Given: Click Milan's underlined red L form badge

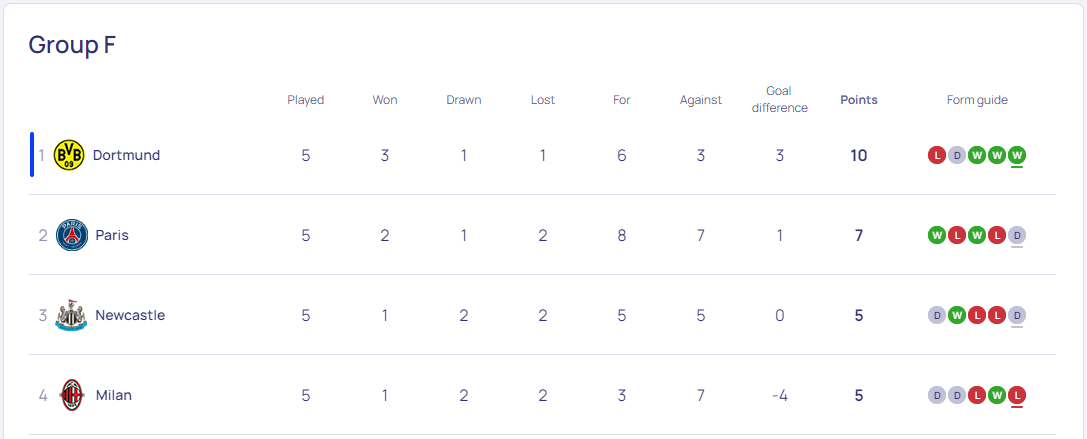Looking at the screenshot, I should (1017, 395).
